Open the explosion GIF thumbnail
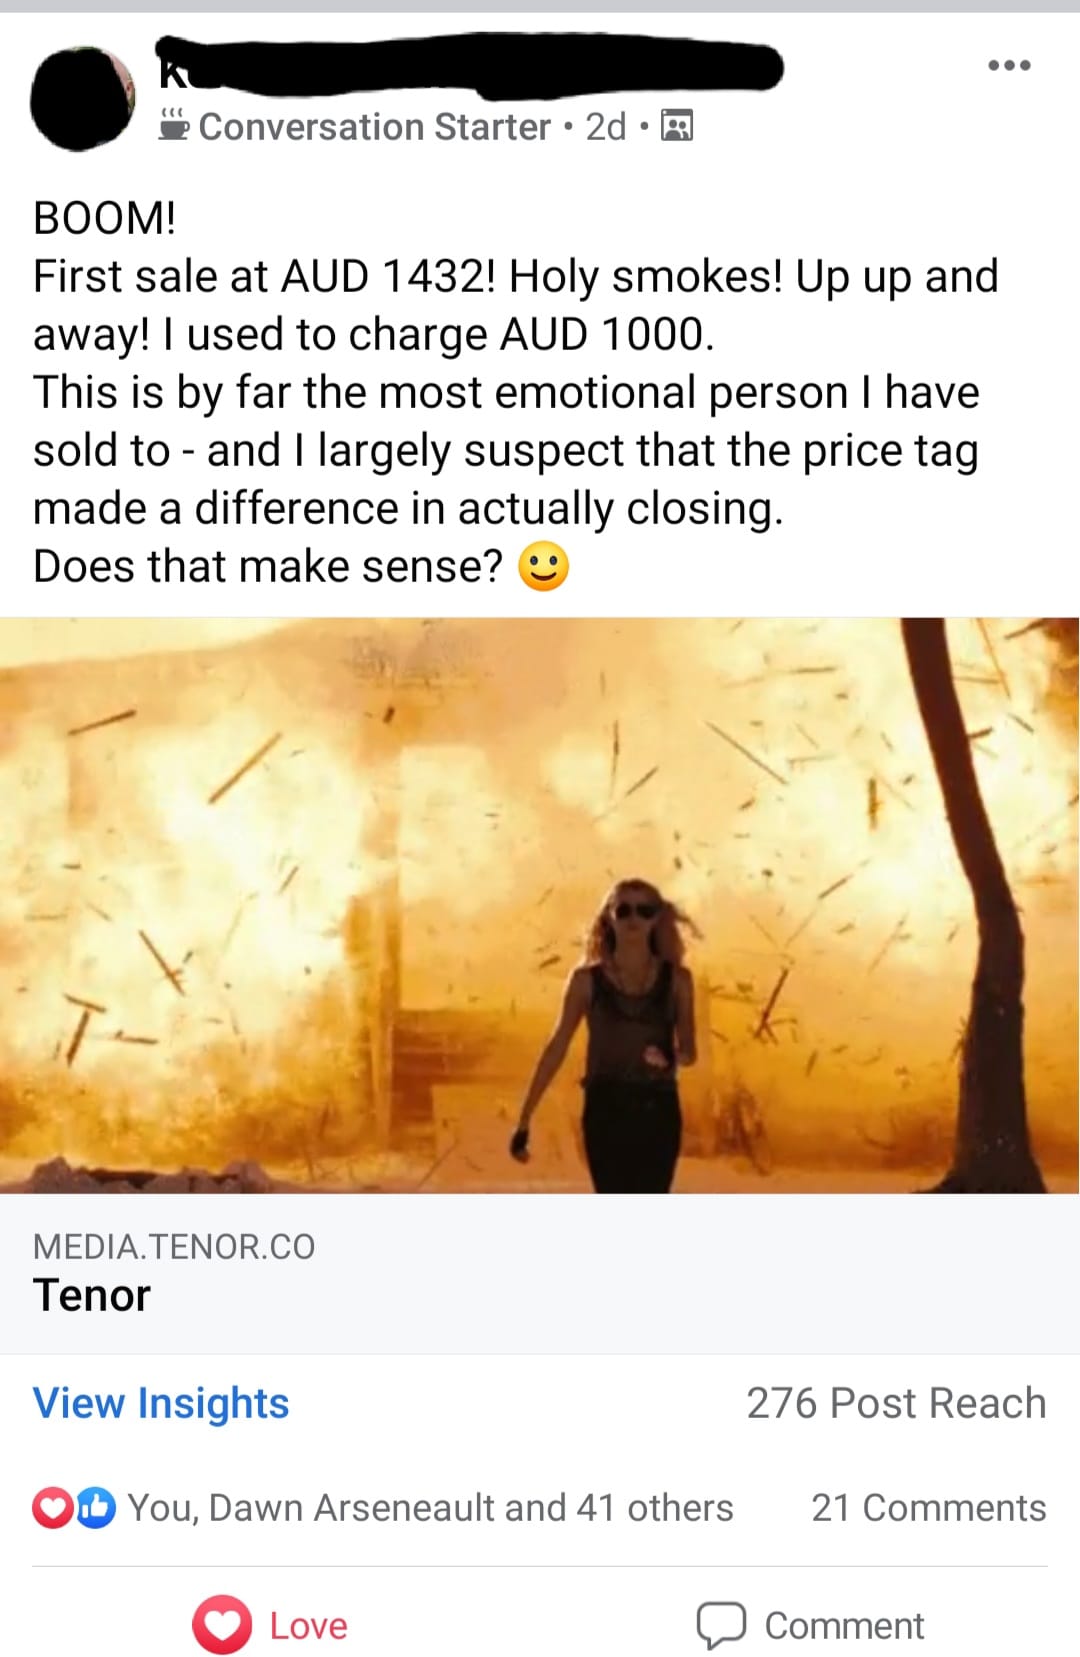This screenshot has width=1080, height=1657. [x=540, y=906]
